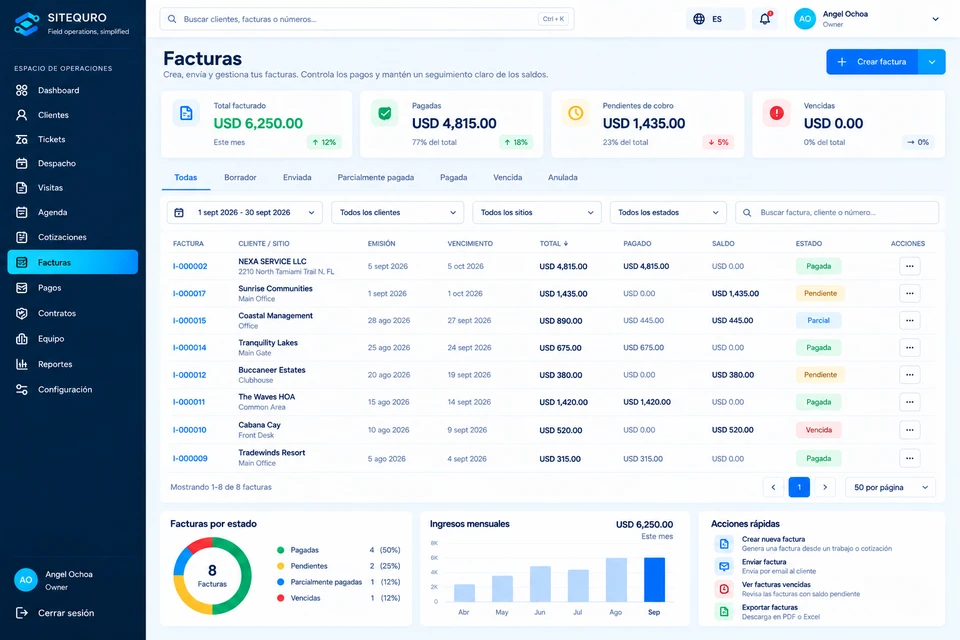Open actions menu for Cabana Cay invoice
960x640 pixels.
click(910, 430)
